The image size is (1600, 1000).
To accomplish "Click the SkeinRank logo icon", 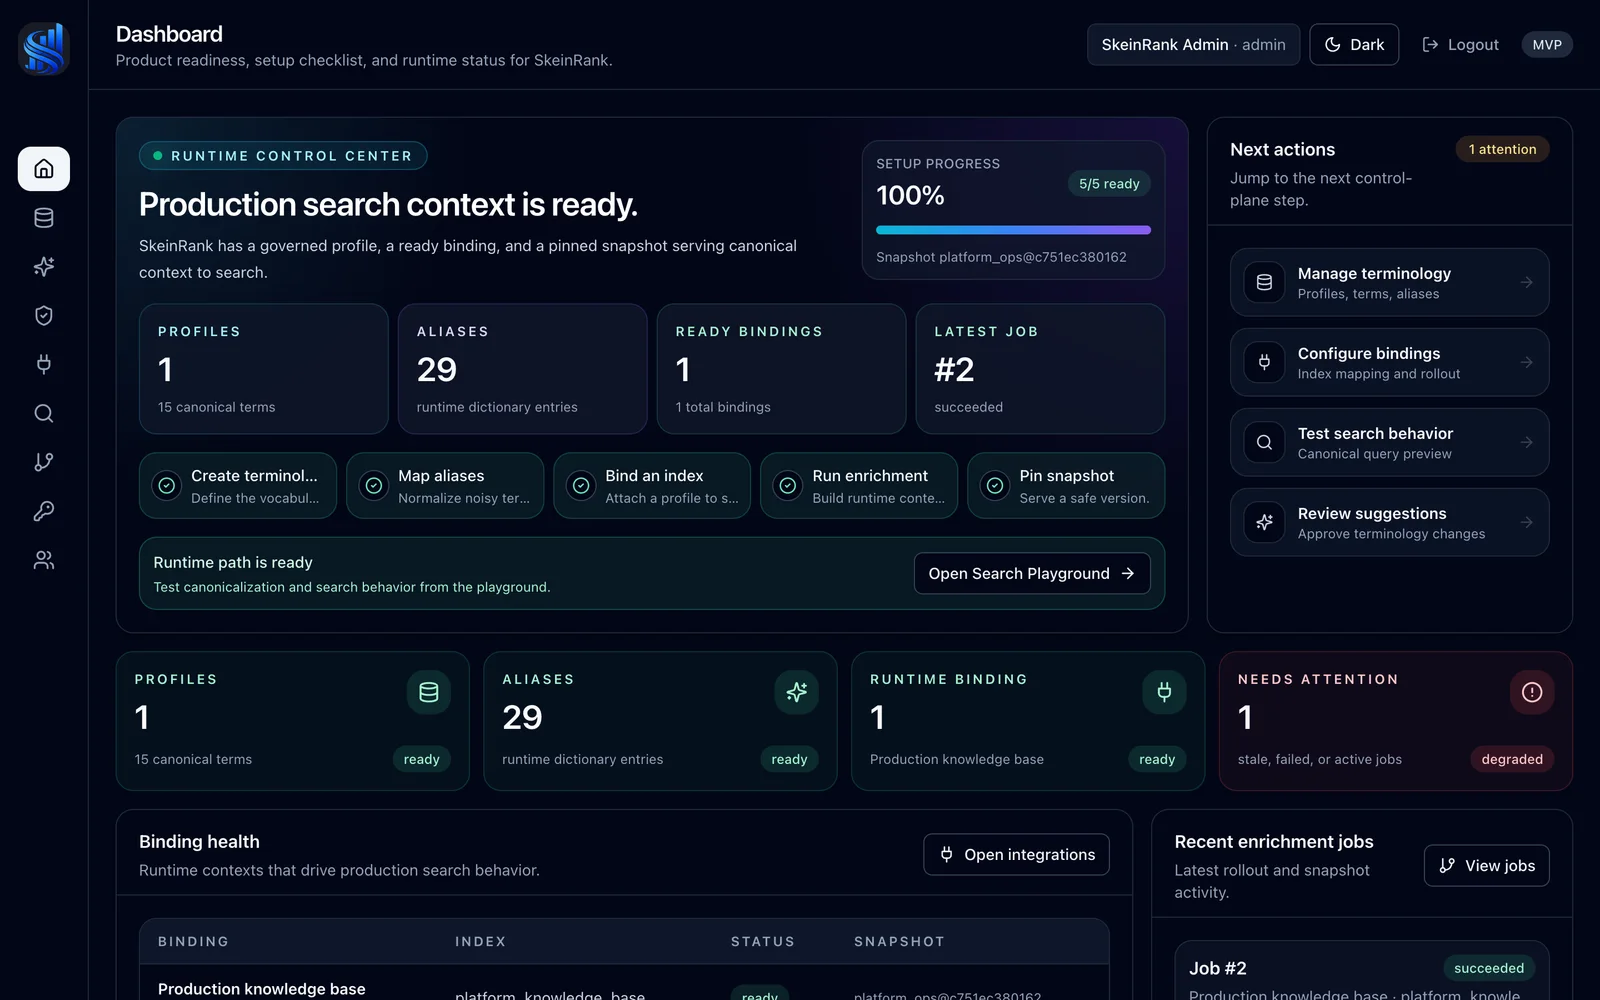I will coord(44,48).
